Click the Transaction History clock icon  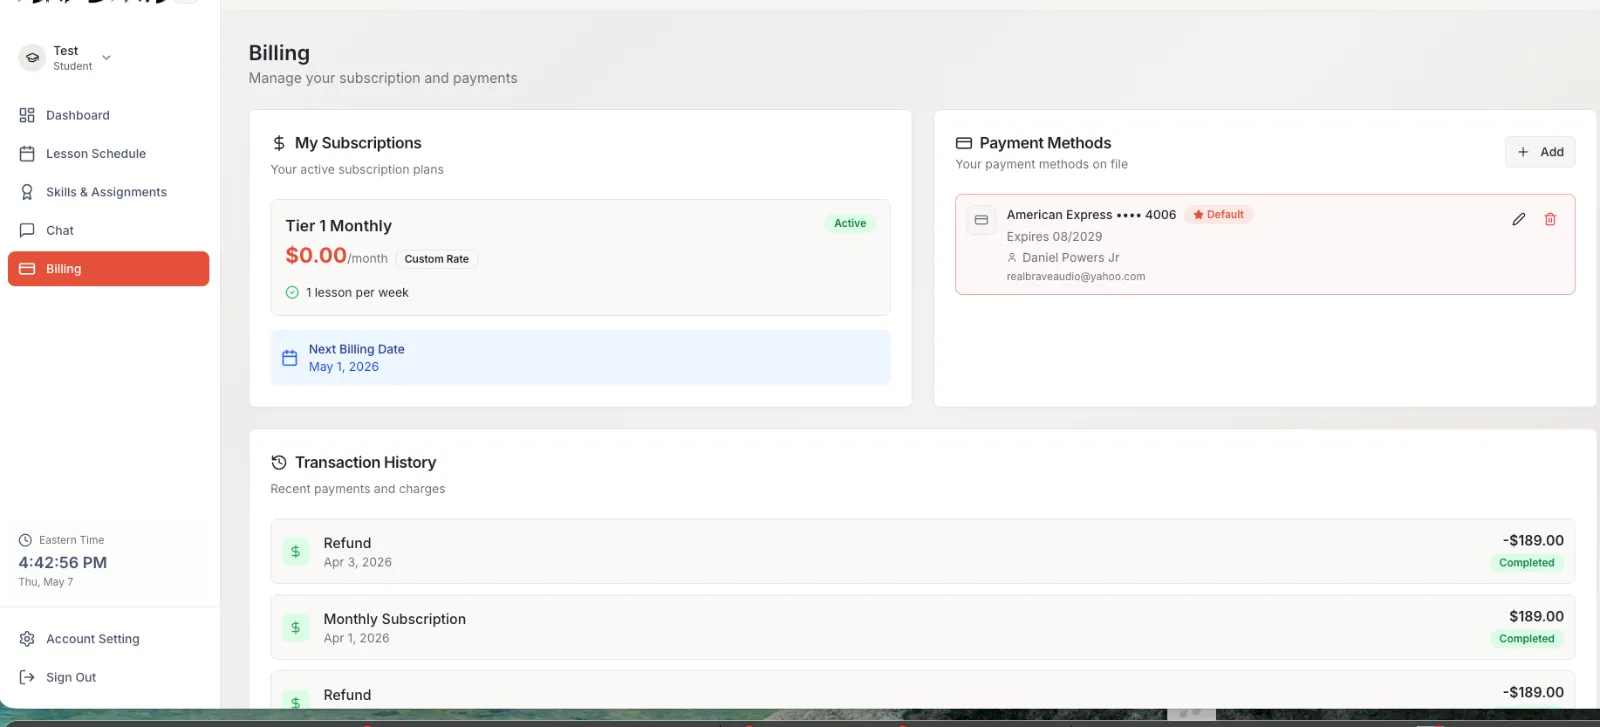pos(279,462)
